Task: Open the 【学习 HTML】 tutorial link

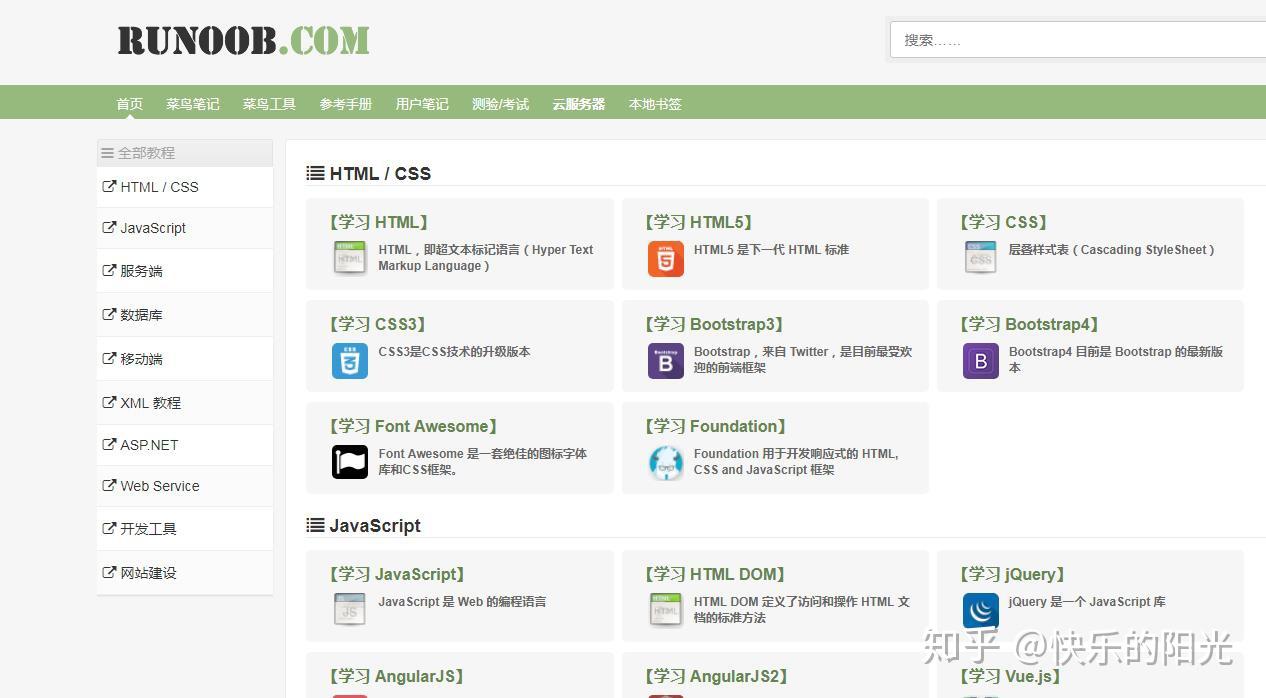Action: pos(378,222)
